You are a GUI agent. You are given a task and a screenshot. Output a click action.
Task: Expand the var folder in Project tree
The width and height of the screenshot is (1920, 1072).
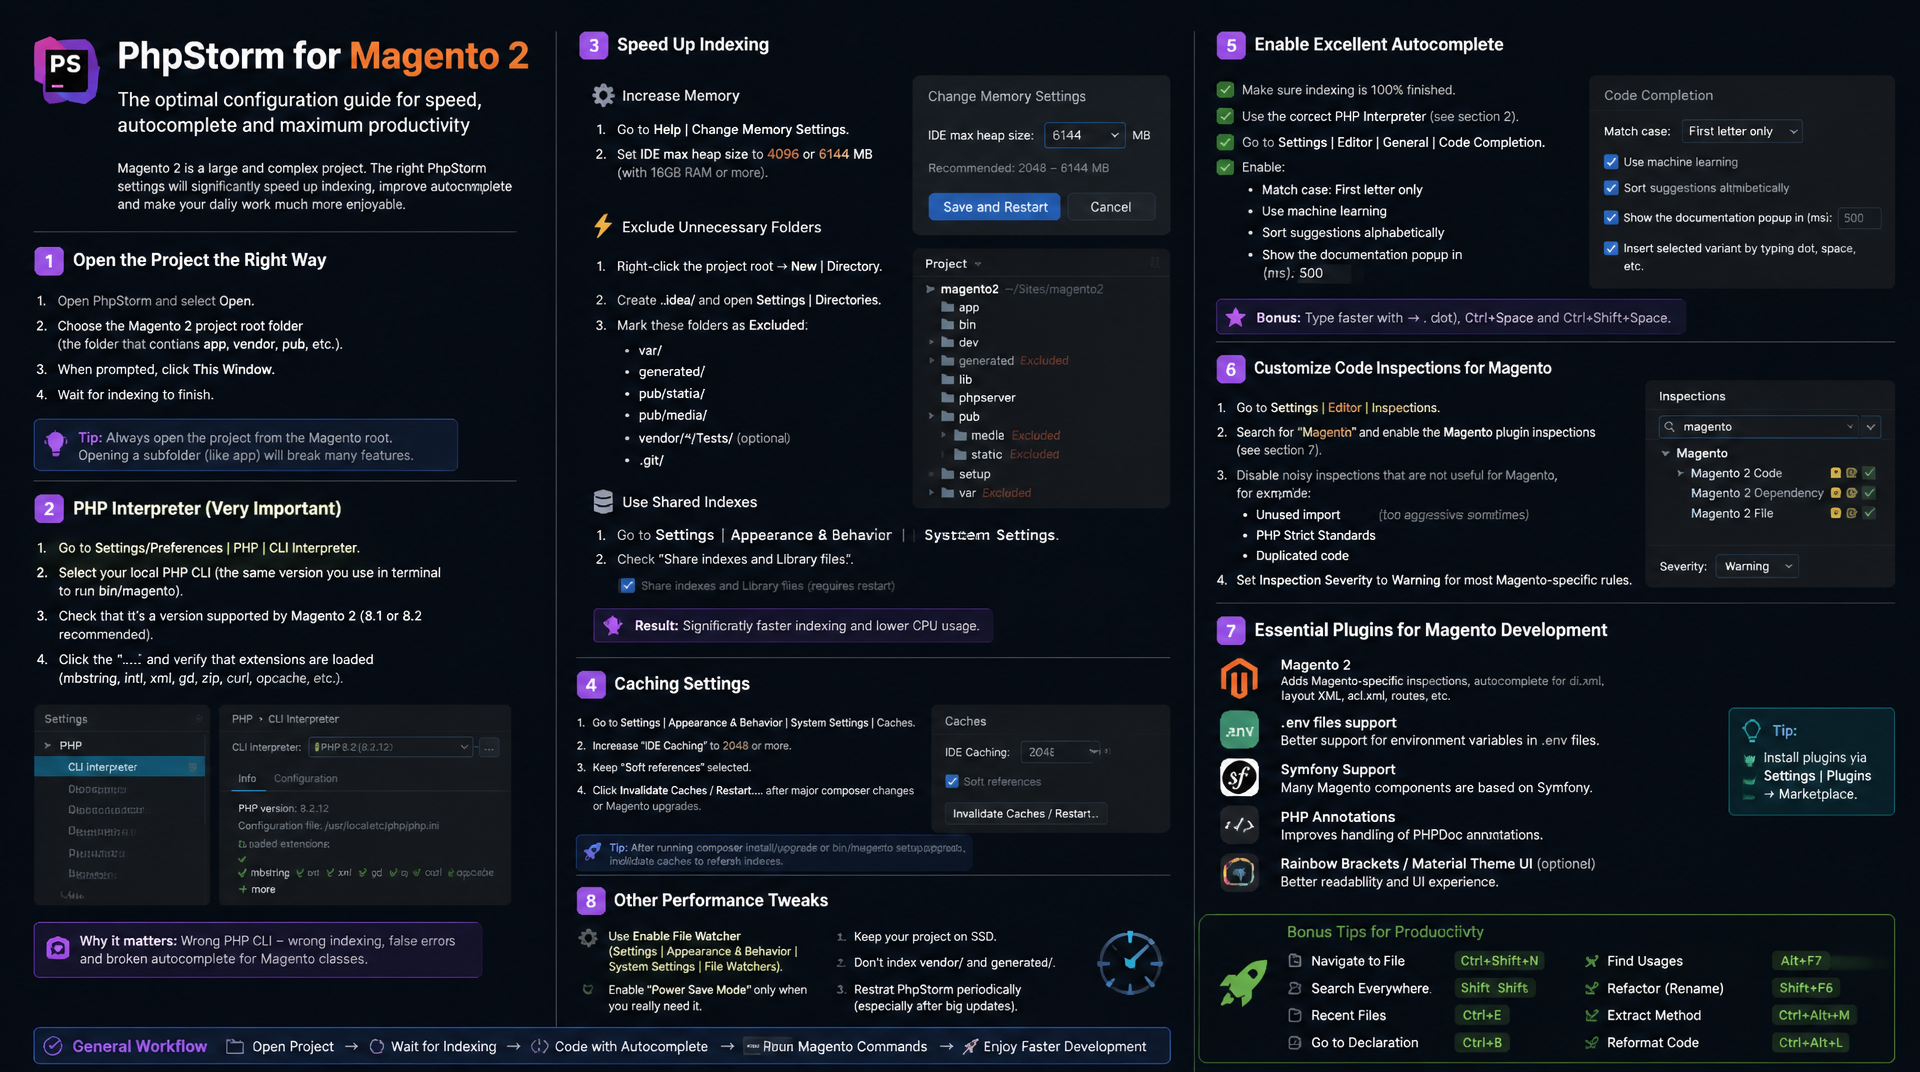(931, 493)
